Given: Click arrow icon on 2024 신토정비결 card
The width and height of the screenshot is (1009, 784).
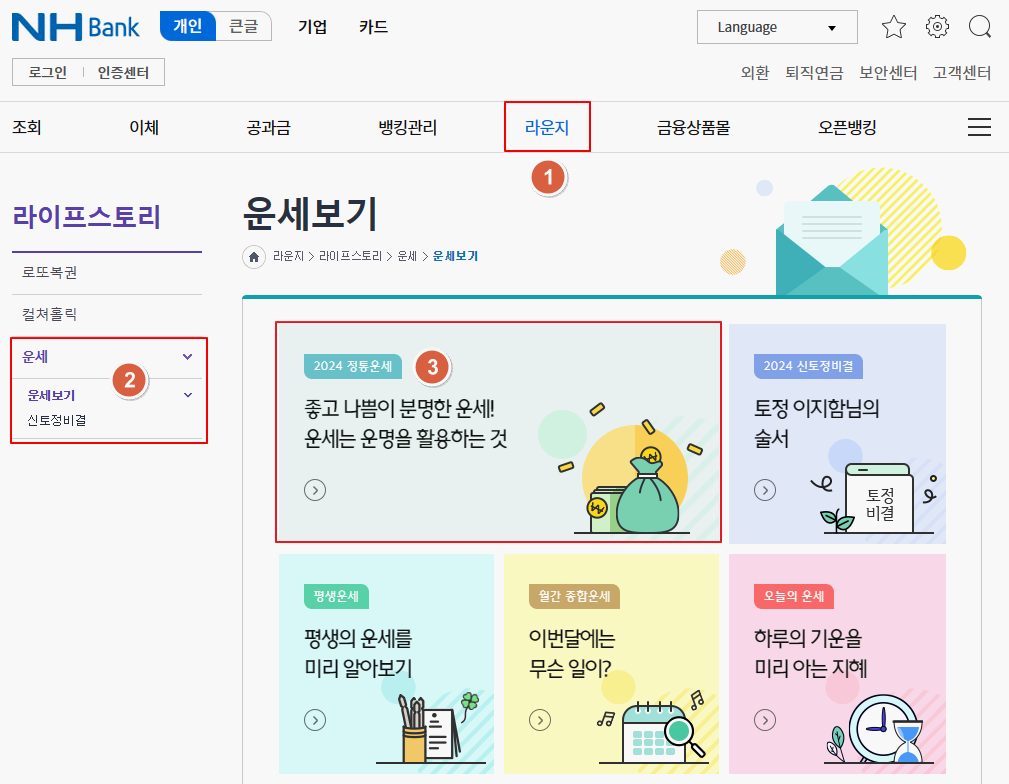Looking at the screenshot, I should pos(764,490).
